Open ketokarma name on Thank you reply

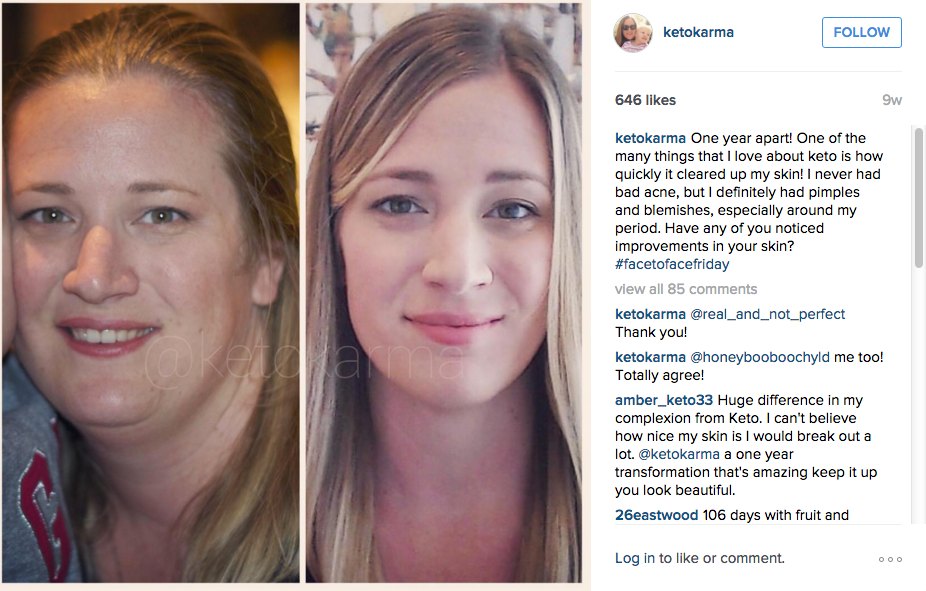click(650, 314)
